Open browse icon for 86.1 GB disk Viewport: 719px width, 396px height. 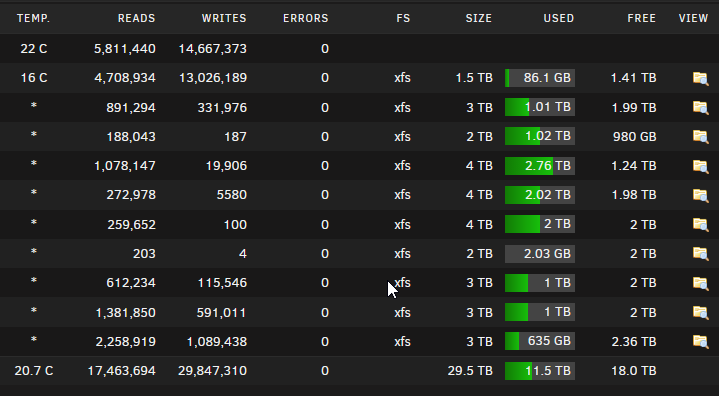coord(700,78)
